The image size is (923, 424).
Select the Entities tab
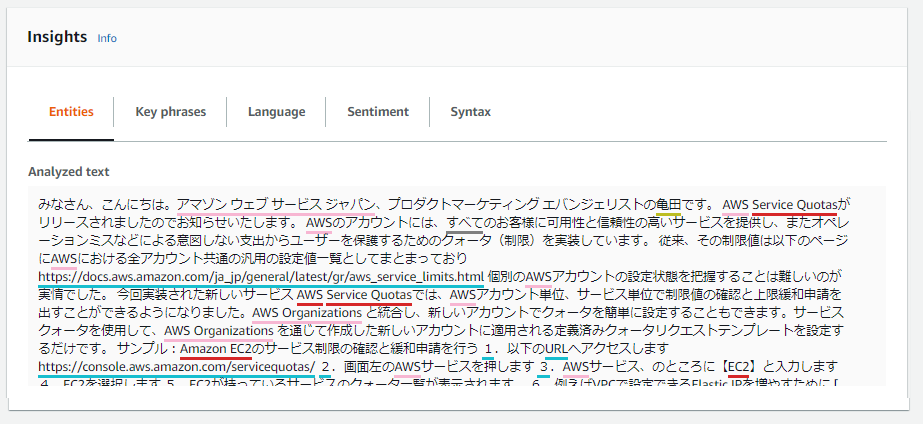click(71, 112)
